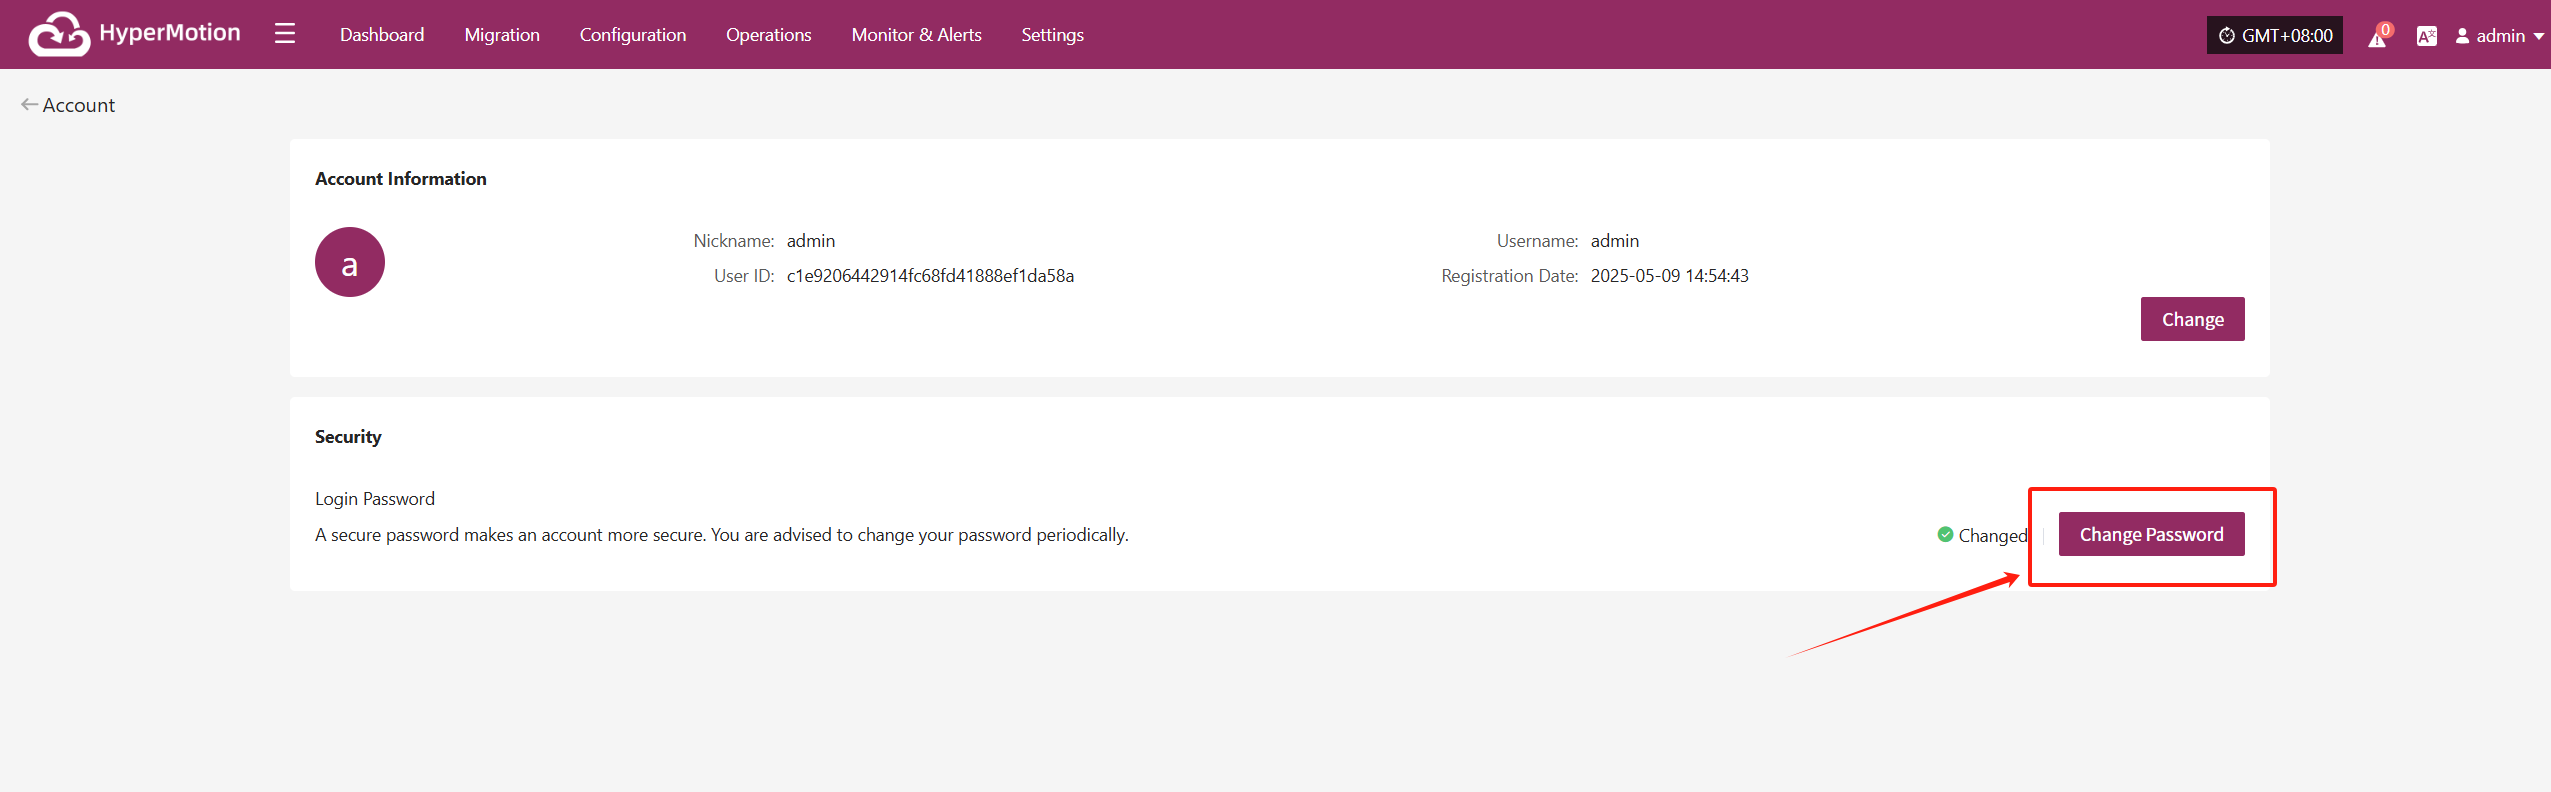Viewport: 2551px width, 792px height.
Task: Open the alerts warning icon
Action: pos(2378,37)
